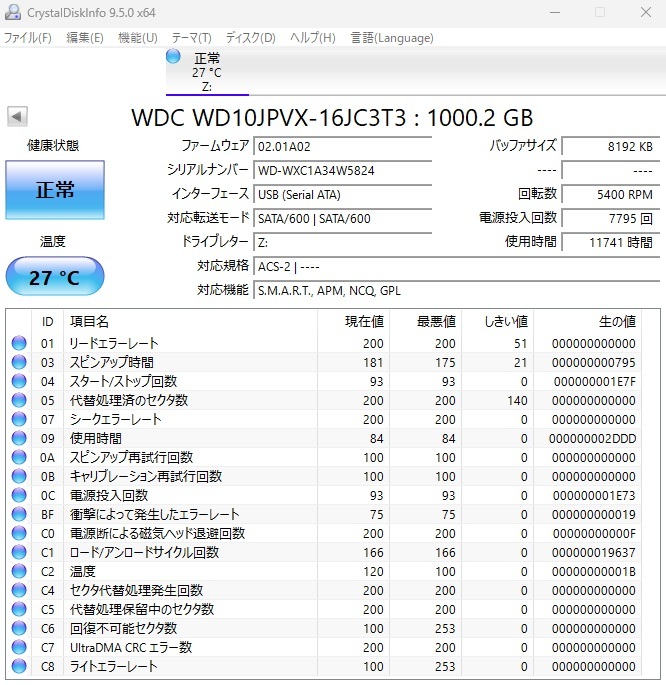This screenshot has width=666, height=685.
Task: Click the interface field USB (Serial ATA)
Action: [x=342, y=194]
